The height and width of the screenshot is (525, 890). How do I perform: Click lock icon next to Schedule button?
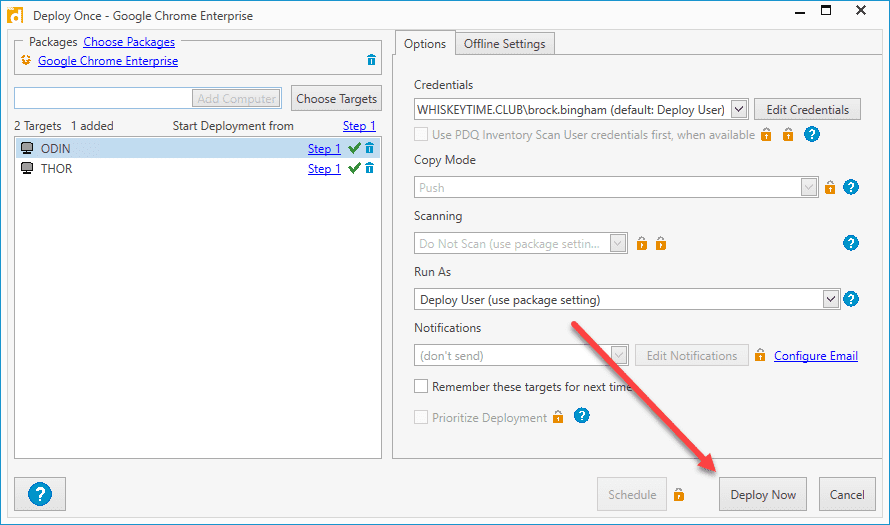[679, 494]
